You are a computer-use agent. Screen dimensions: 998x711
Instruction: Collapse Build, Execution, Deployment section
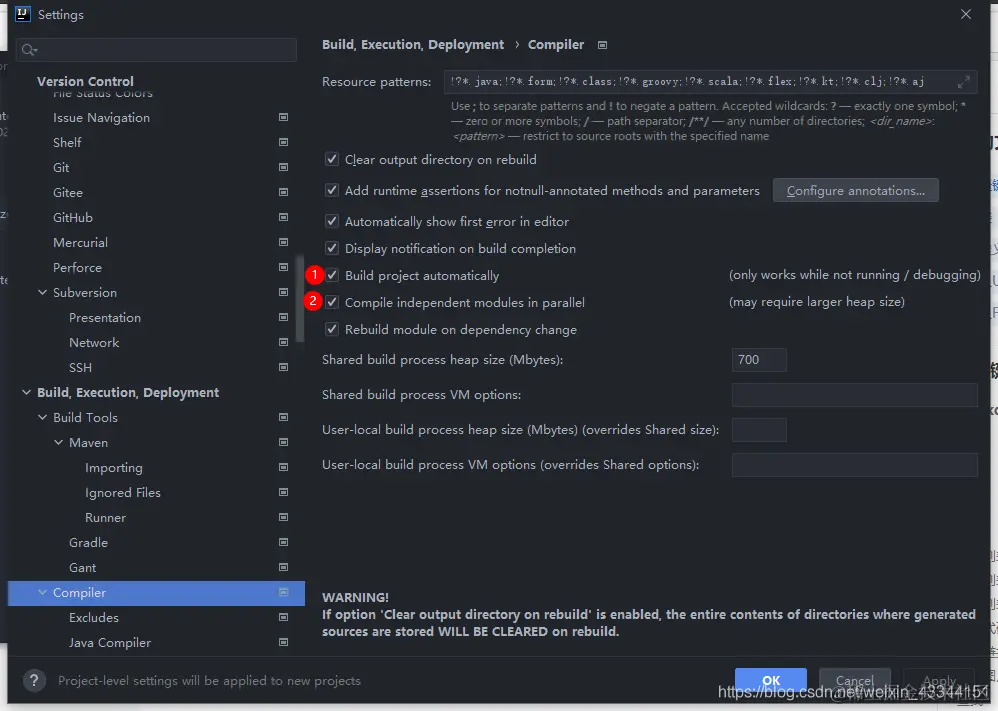[27, 392]
